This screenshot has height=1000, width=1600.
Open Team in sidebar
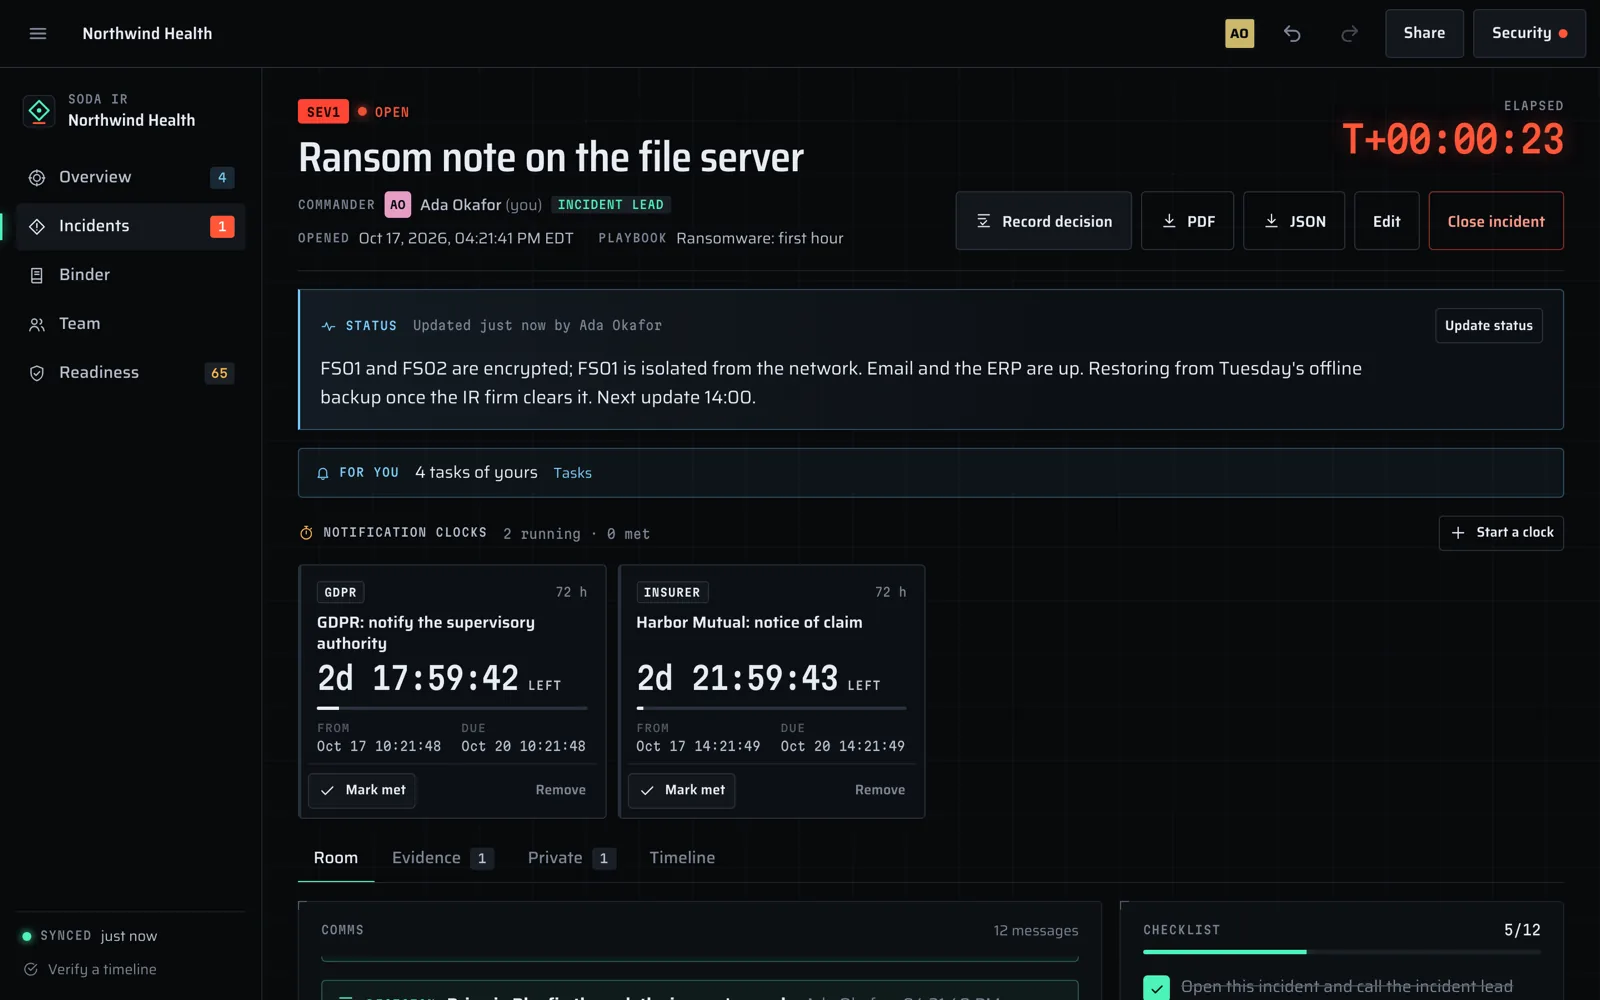[x=130, y=324]
